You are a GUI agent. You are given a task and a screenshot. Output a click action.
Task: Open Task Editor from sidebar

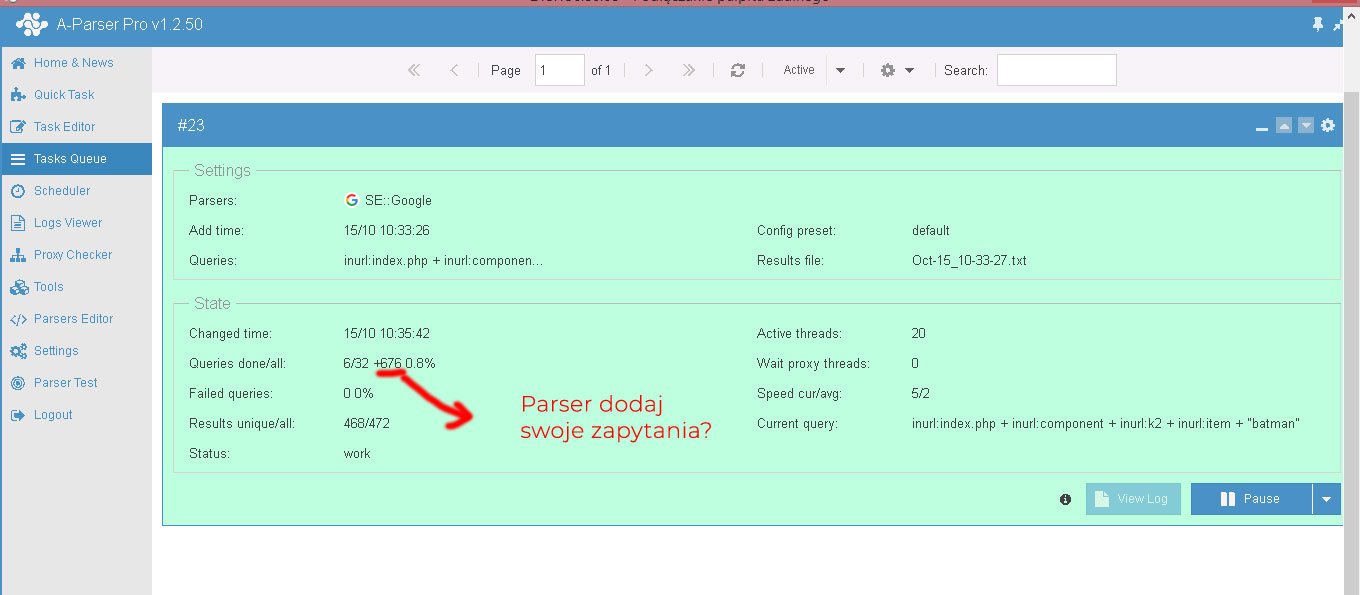point(64,127)
